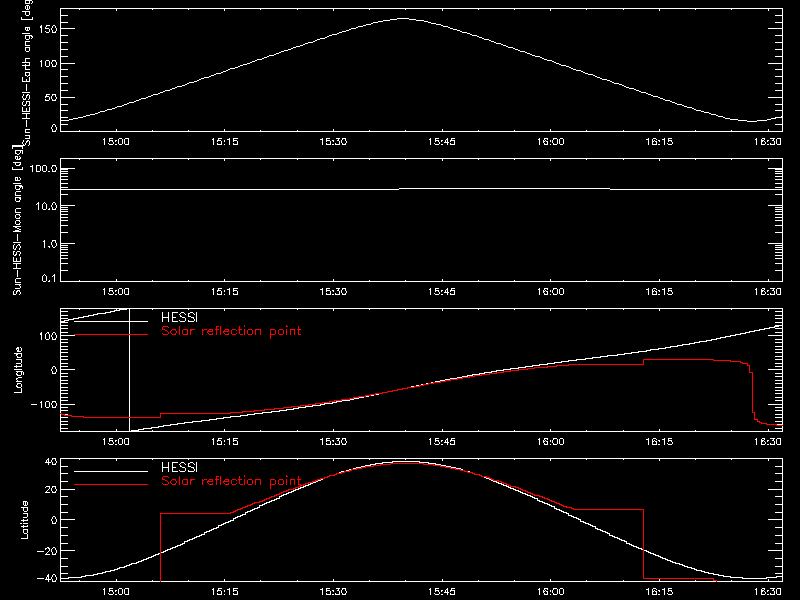This screenshot has width=800, height=600.
Task: Click the -100 tick on Longitude plot
Action: point(44,405)
